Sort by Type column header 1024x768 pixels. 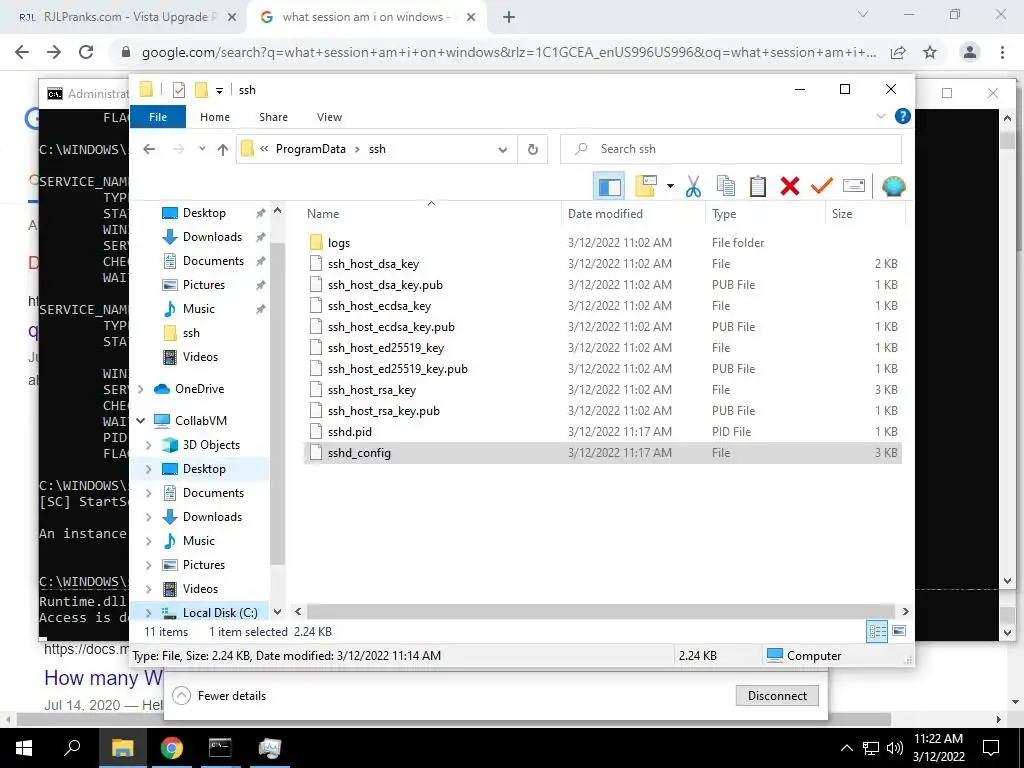tap(765, 214)
